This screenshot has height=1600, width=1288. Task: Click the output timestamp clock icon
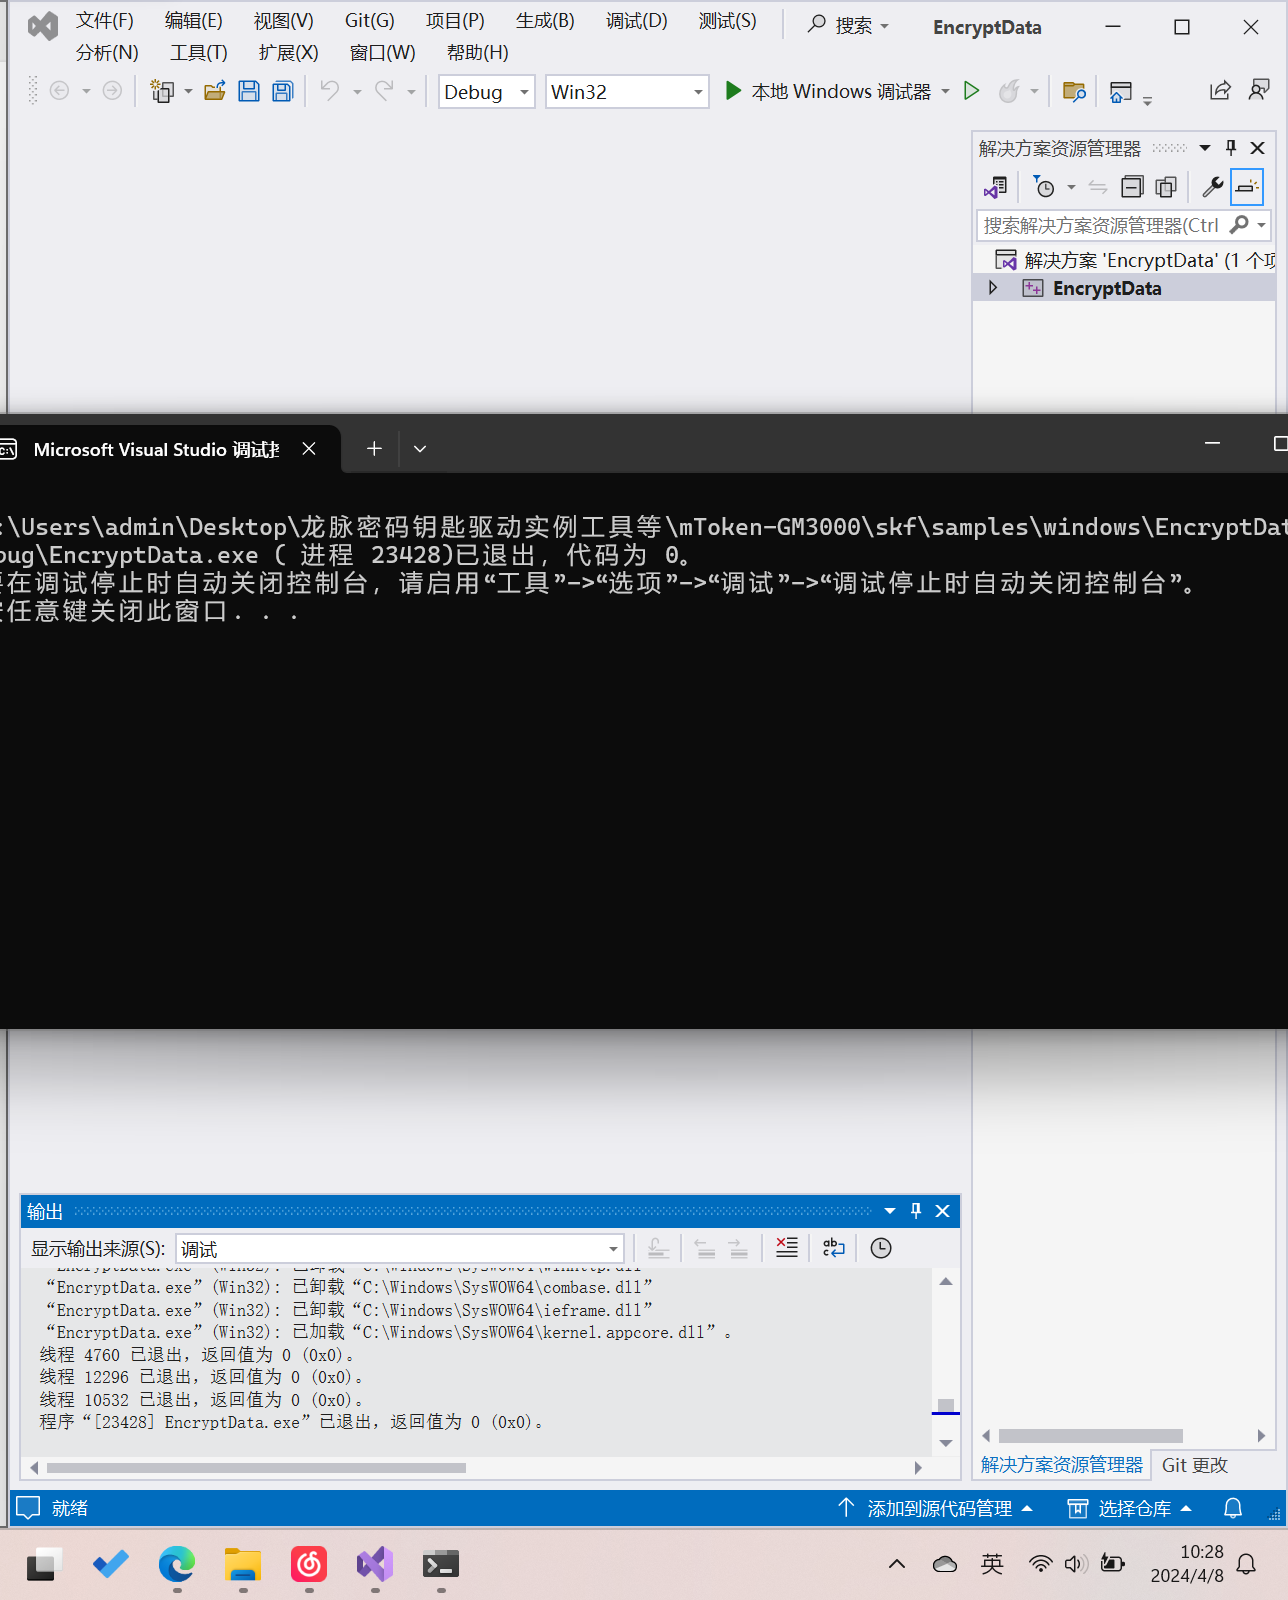[881, 1247]
